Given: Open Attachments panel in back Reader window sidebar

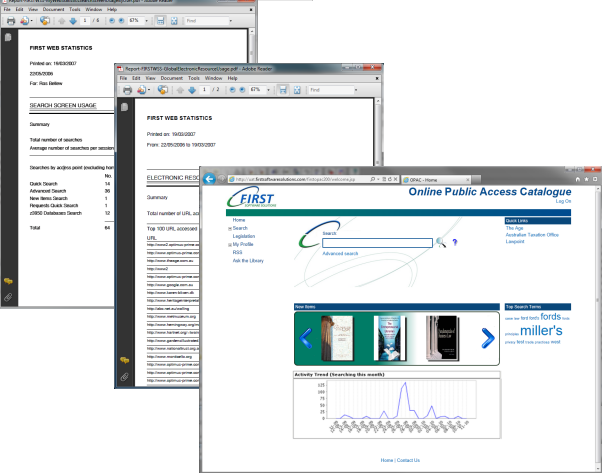Looking at the screenshot, I should [8, 297].
